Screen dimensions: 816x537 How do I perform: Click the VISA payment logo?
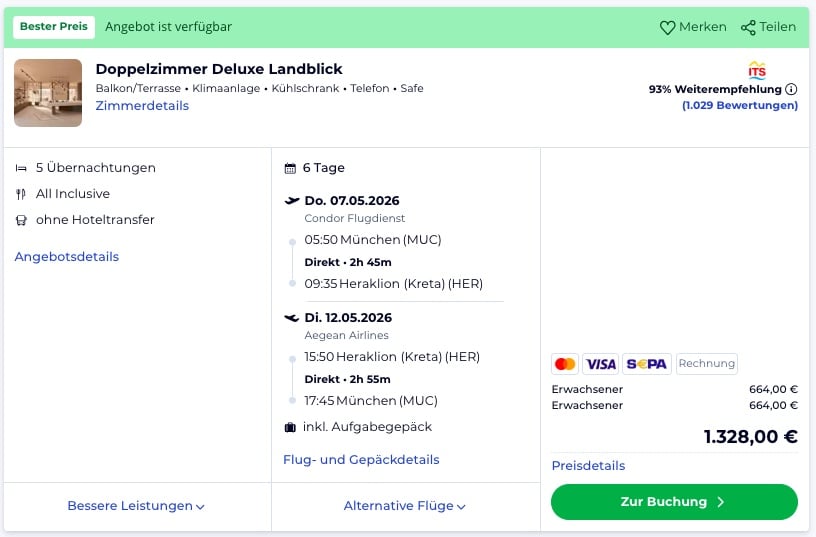pos(601,364)
